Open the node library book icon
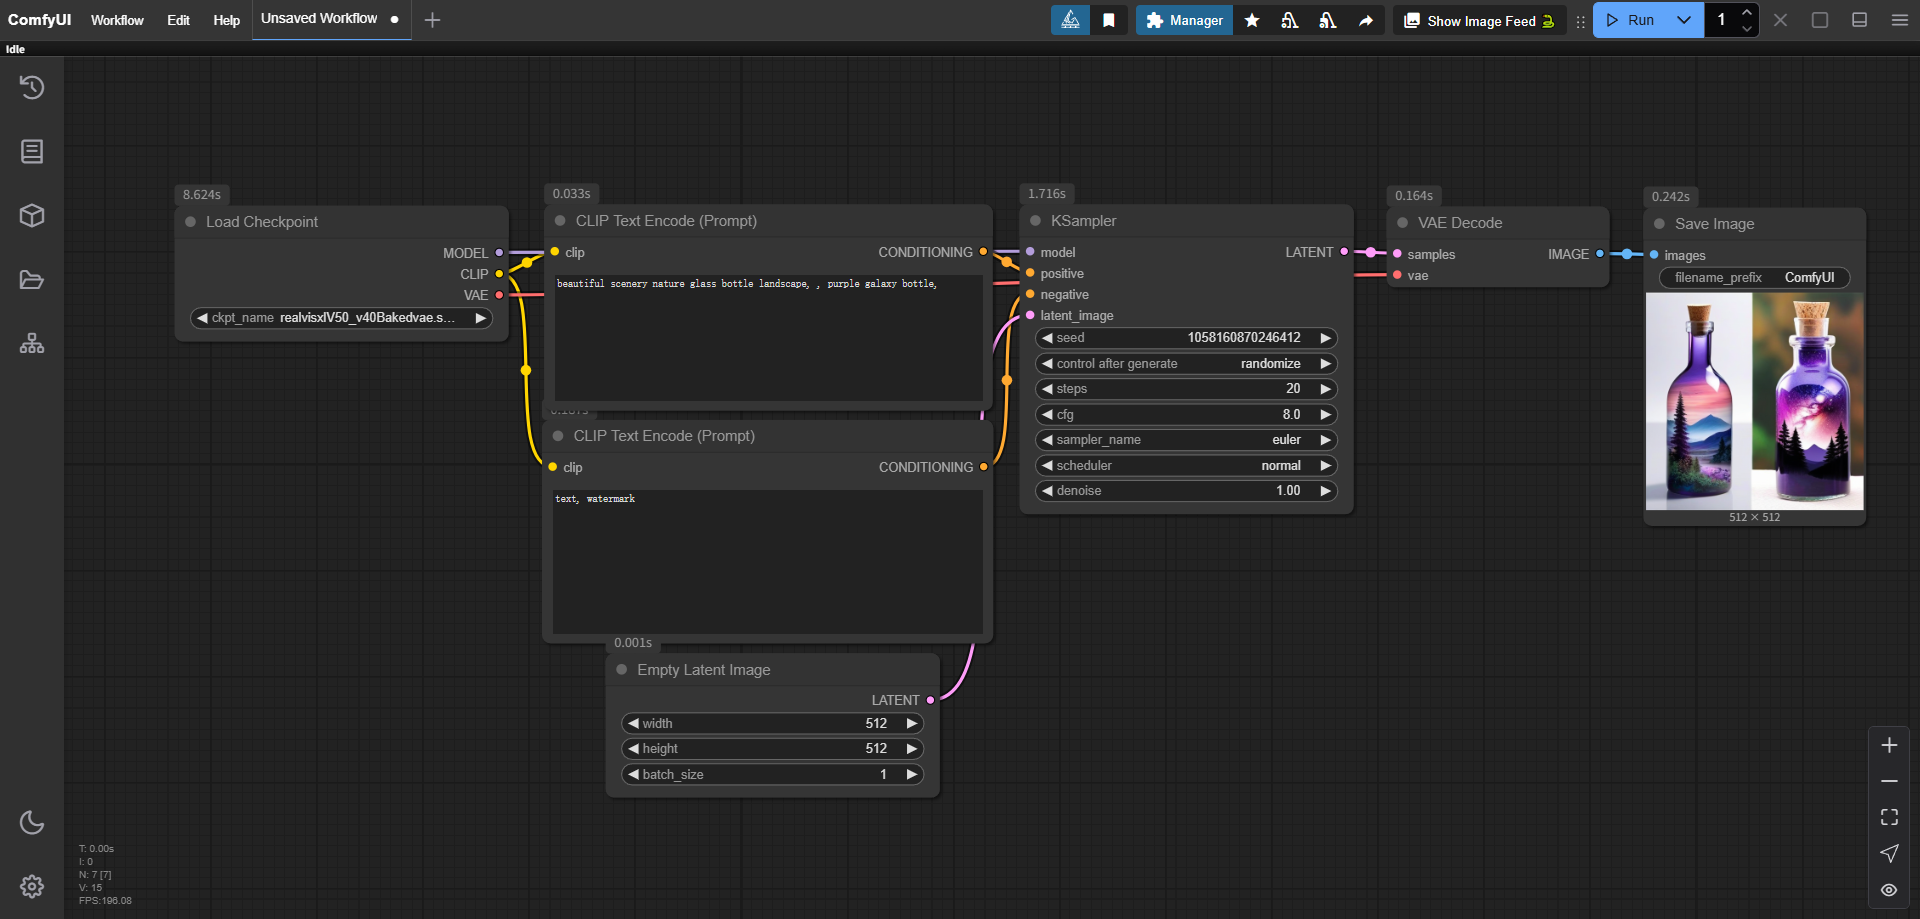1920x919 pixels. [32, 152]
